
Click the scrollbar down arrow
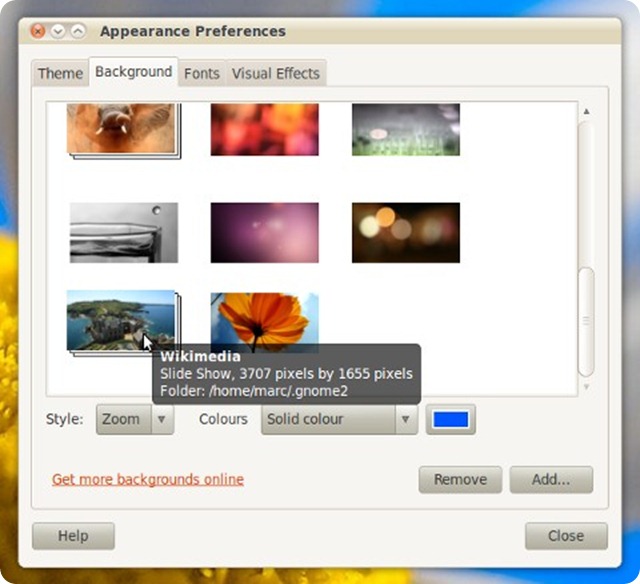pos(587,386)
